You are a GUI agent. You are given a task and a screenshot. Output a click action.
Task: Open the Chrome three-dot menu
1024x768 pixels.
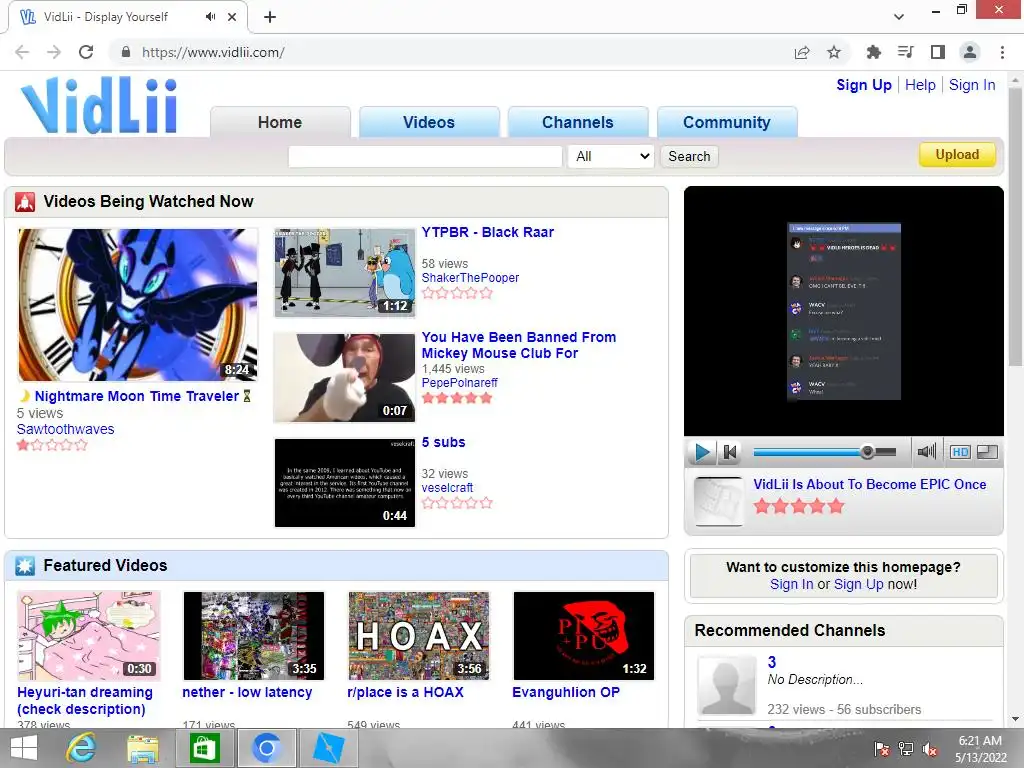[x=1002, y=52]
